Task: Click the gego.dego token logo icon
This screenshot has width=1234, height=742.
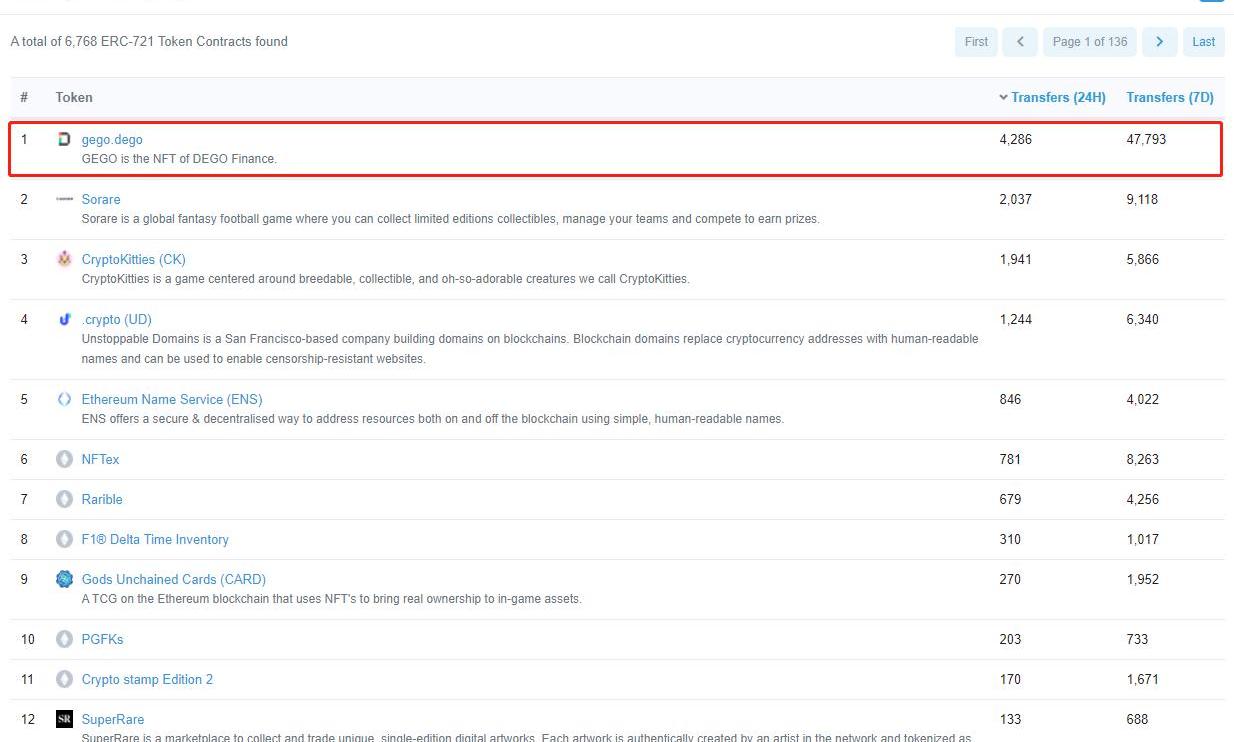Action: point(64,139)
